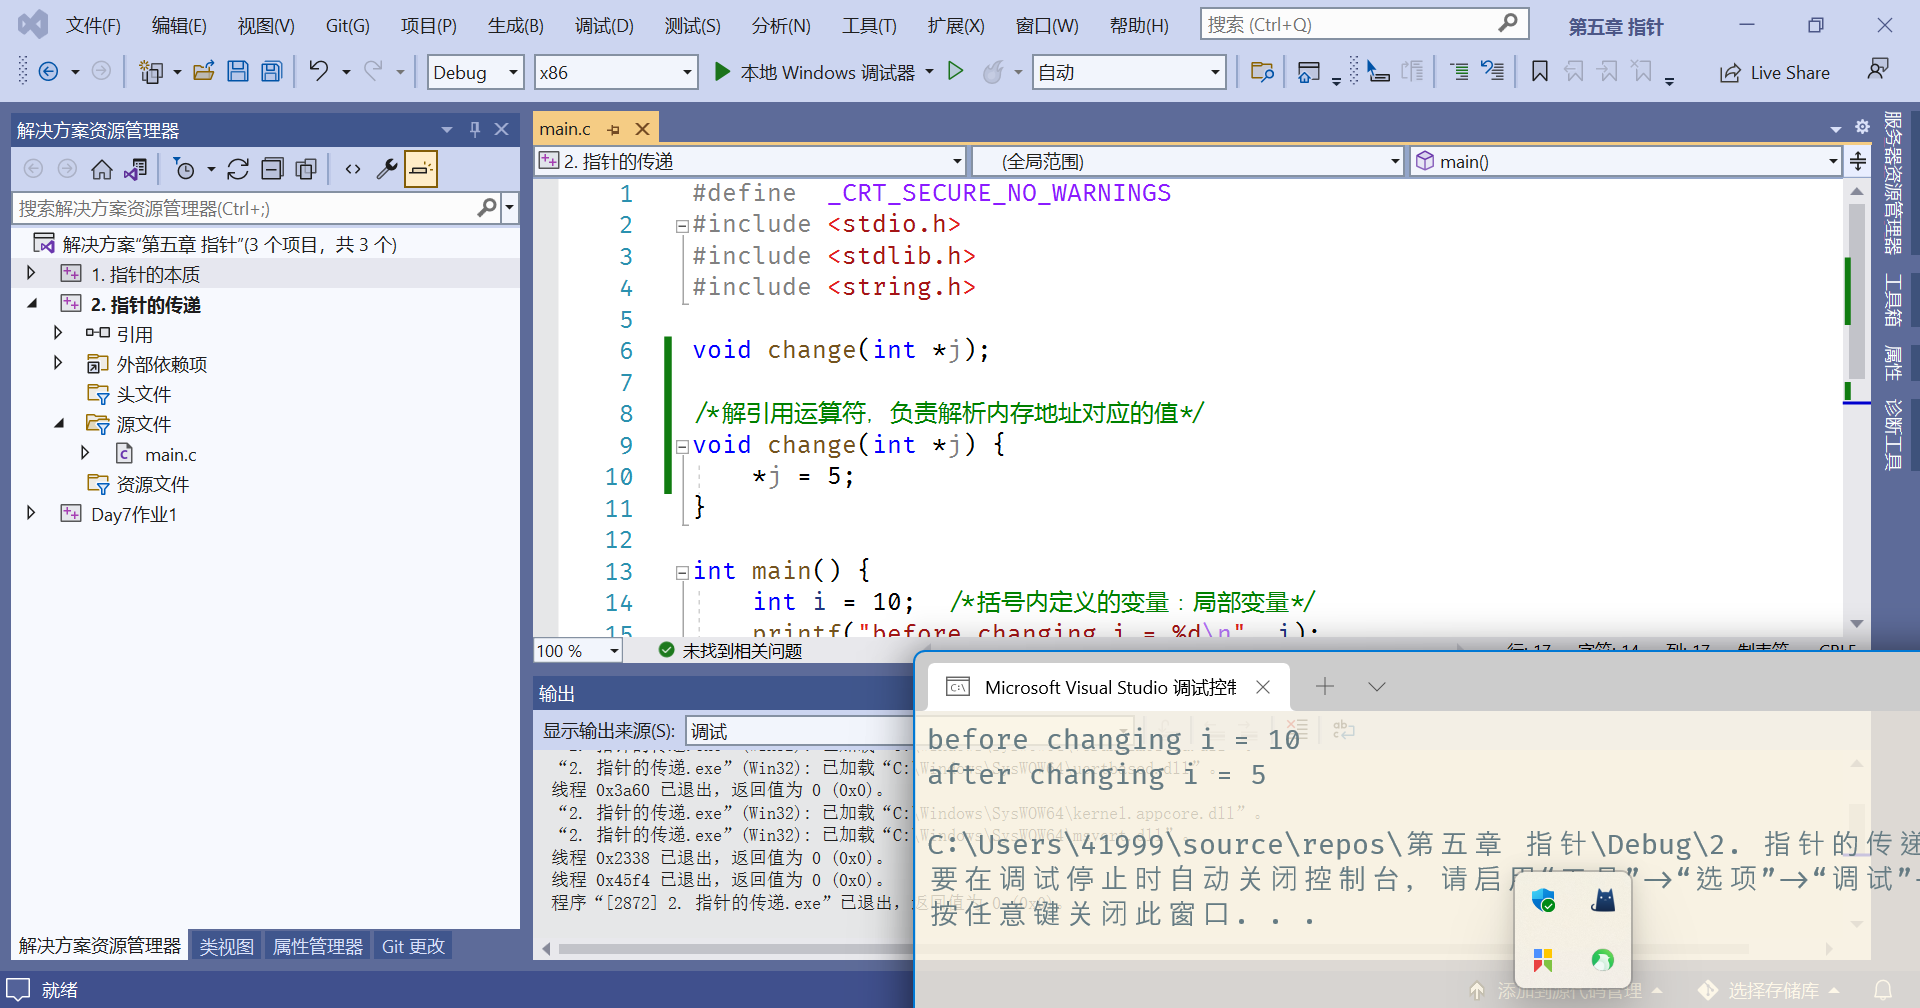Click the Windows Security shield tray icon
Viewport: 1920px width, 1008px height.
pyautogui.click(x=1543, y=901)
